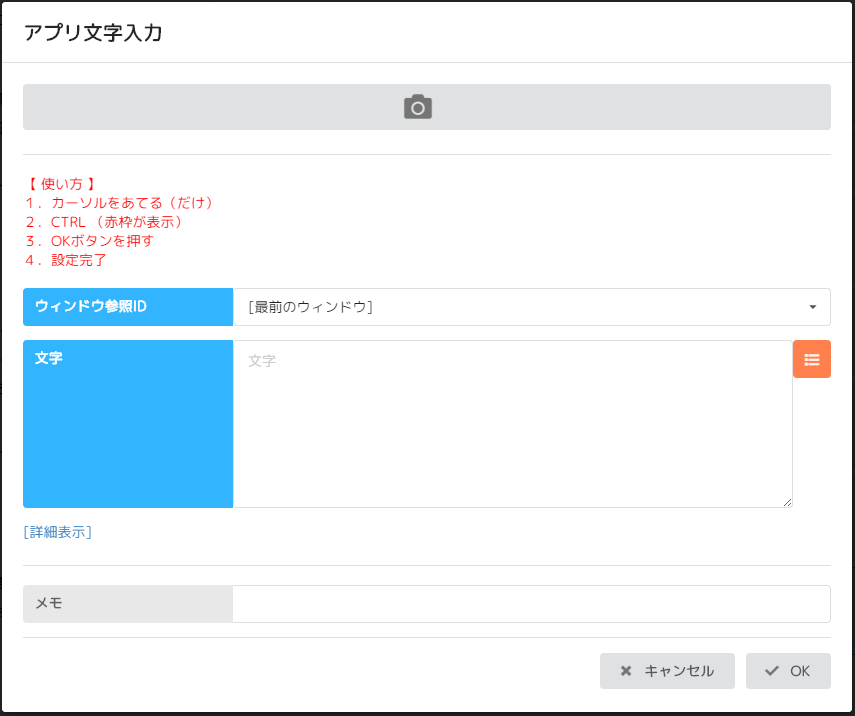Select a window from the reference dropdown
The height and width of the screenshot is (716, 855).
pyautogui.click(x=532, y=307)
